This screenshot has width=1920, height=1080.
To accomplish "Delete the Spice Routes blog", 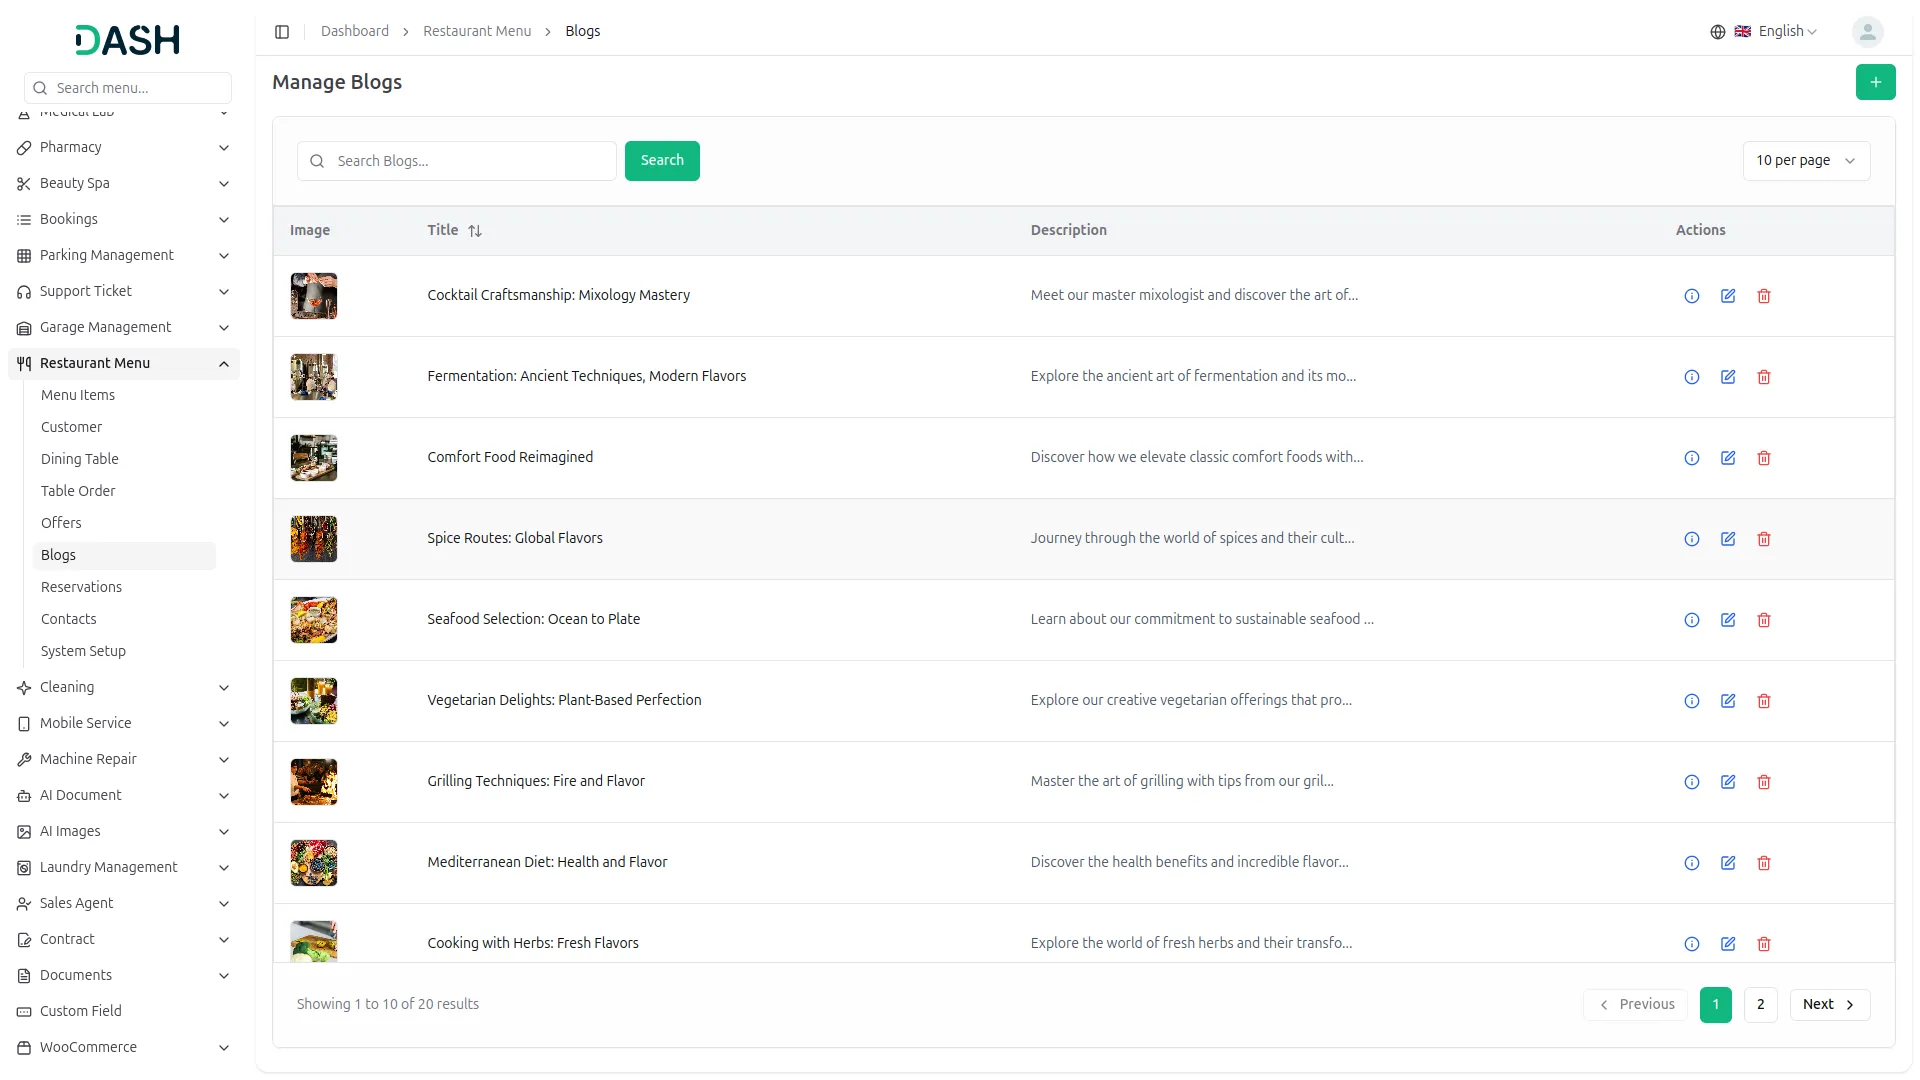I will click(1763, 539).
